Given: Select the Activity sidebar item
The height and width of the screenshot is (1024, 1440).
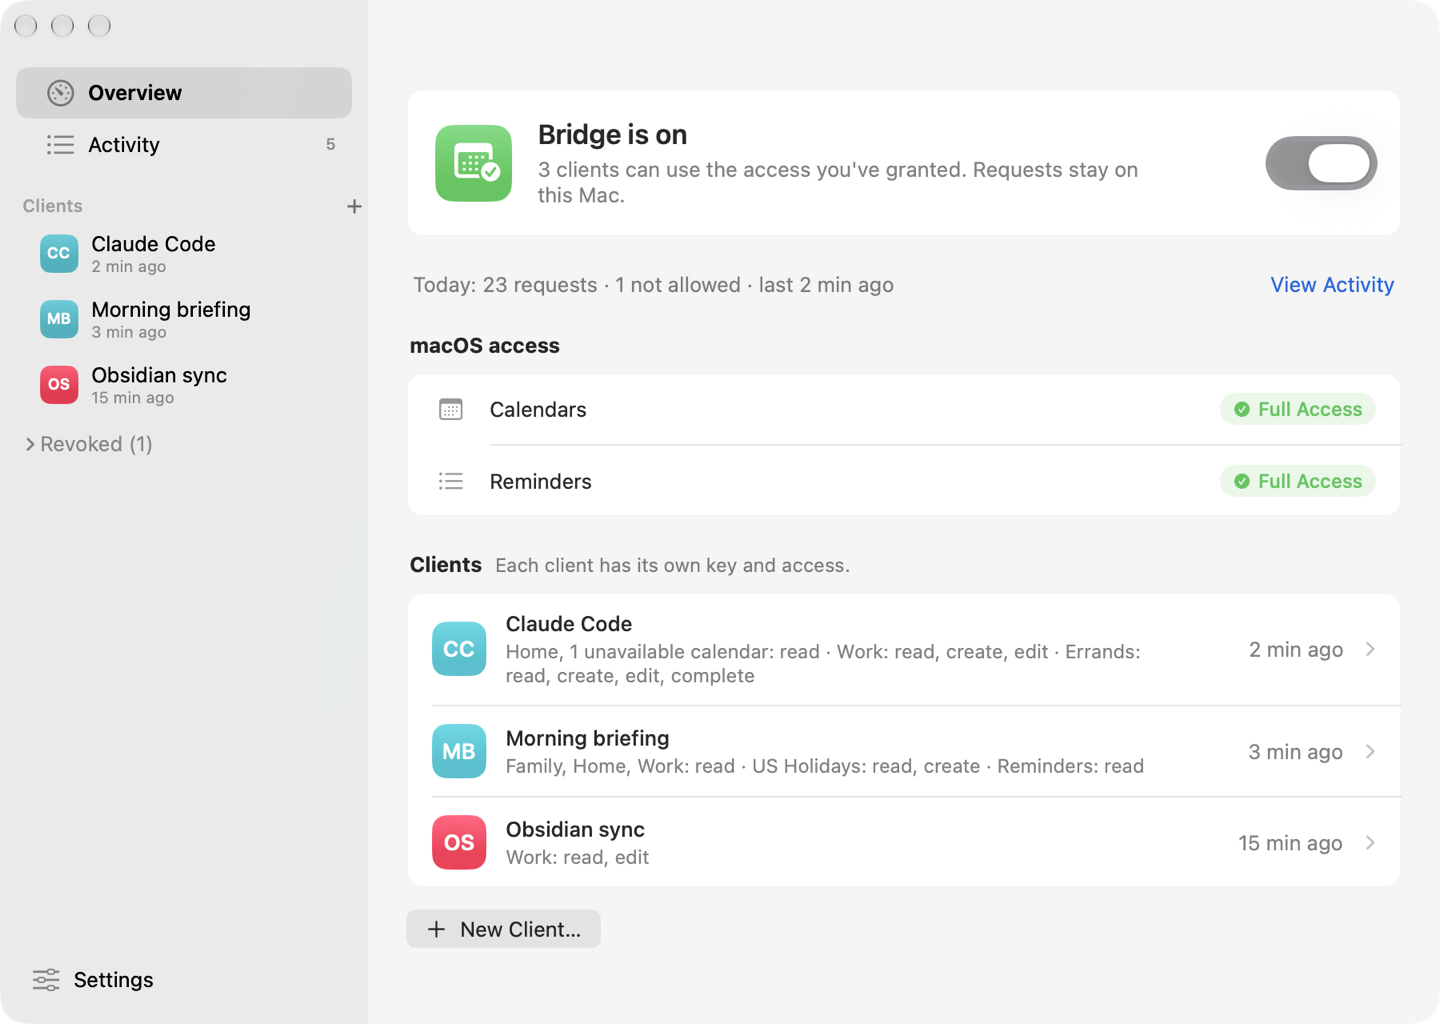Looking at the screenshot, I should [184, 145].
